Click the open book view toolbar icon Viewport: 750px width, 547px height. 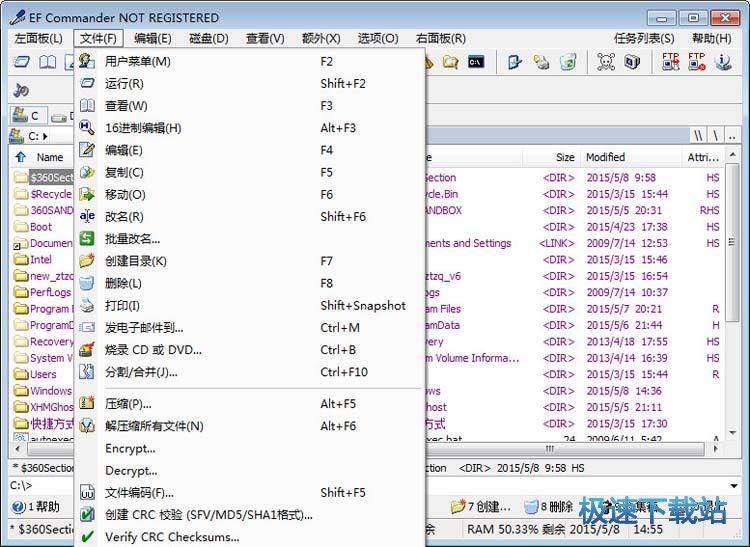[46, 62]
